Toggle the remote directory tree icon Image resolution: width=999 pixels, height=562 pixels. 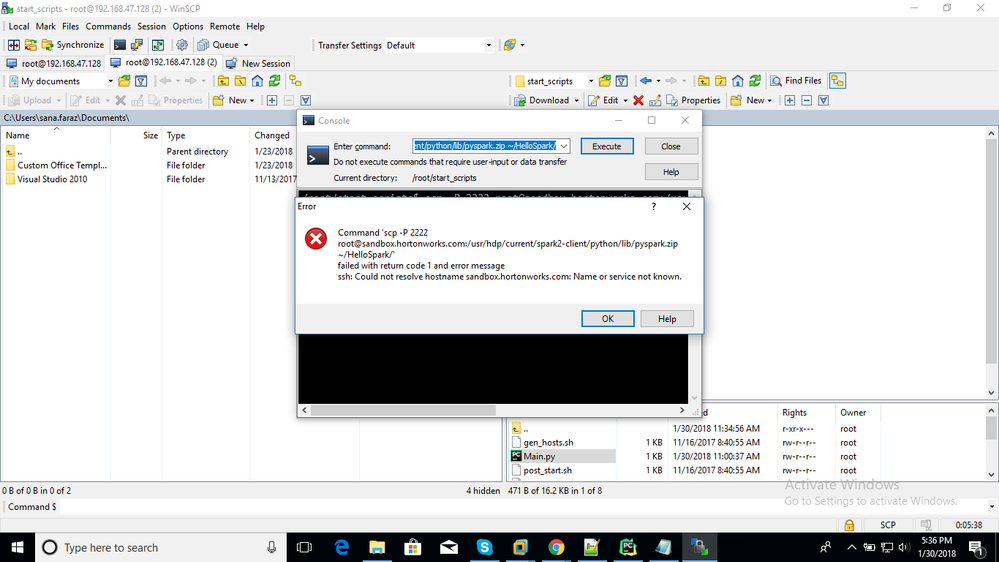(837, 81)
